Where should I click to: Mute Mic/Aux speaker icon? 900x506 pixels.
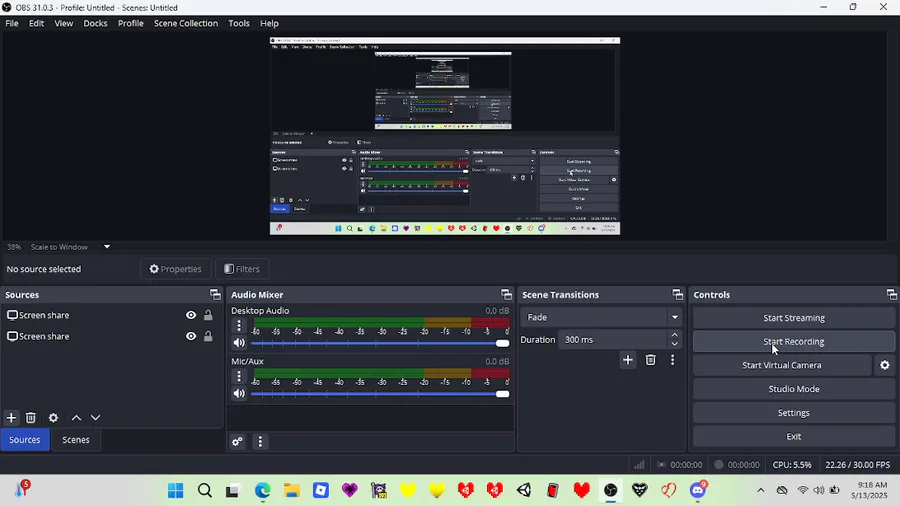239,394
